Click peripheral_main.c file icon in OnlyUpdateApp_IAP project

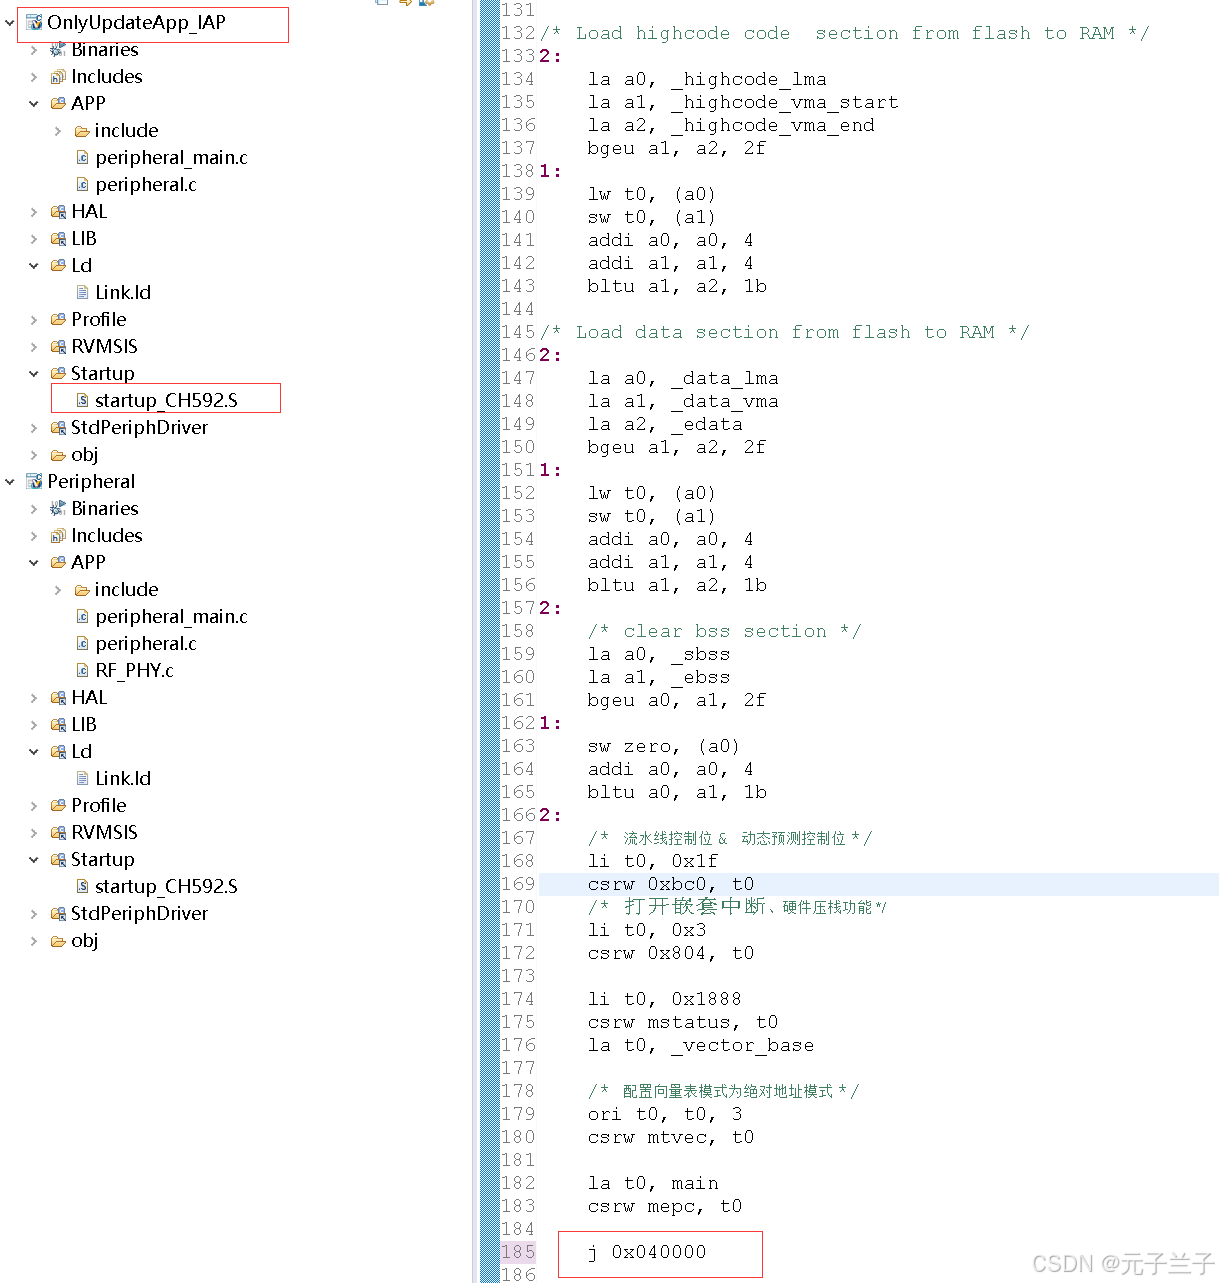point(83,157)
